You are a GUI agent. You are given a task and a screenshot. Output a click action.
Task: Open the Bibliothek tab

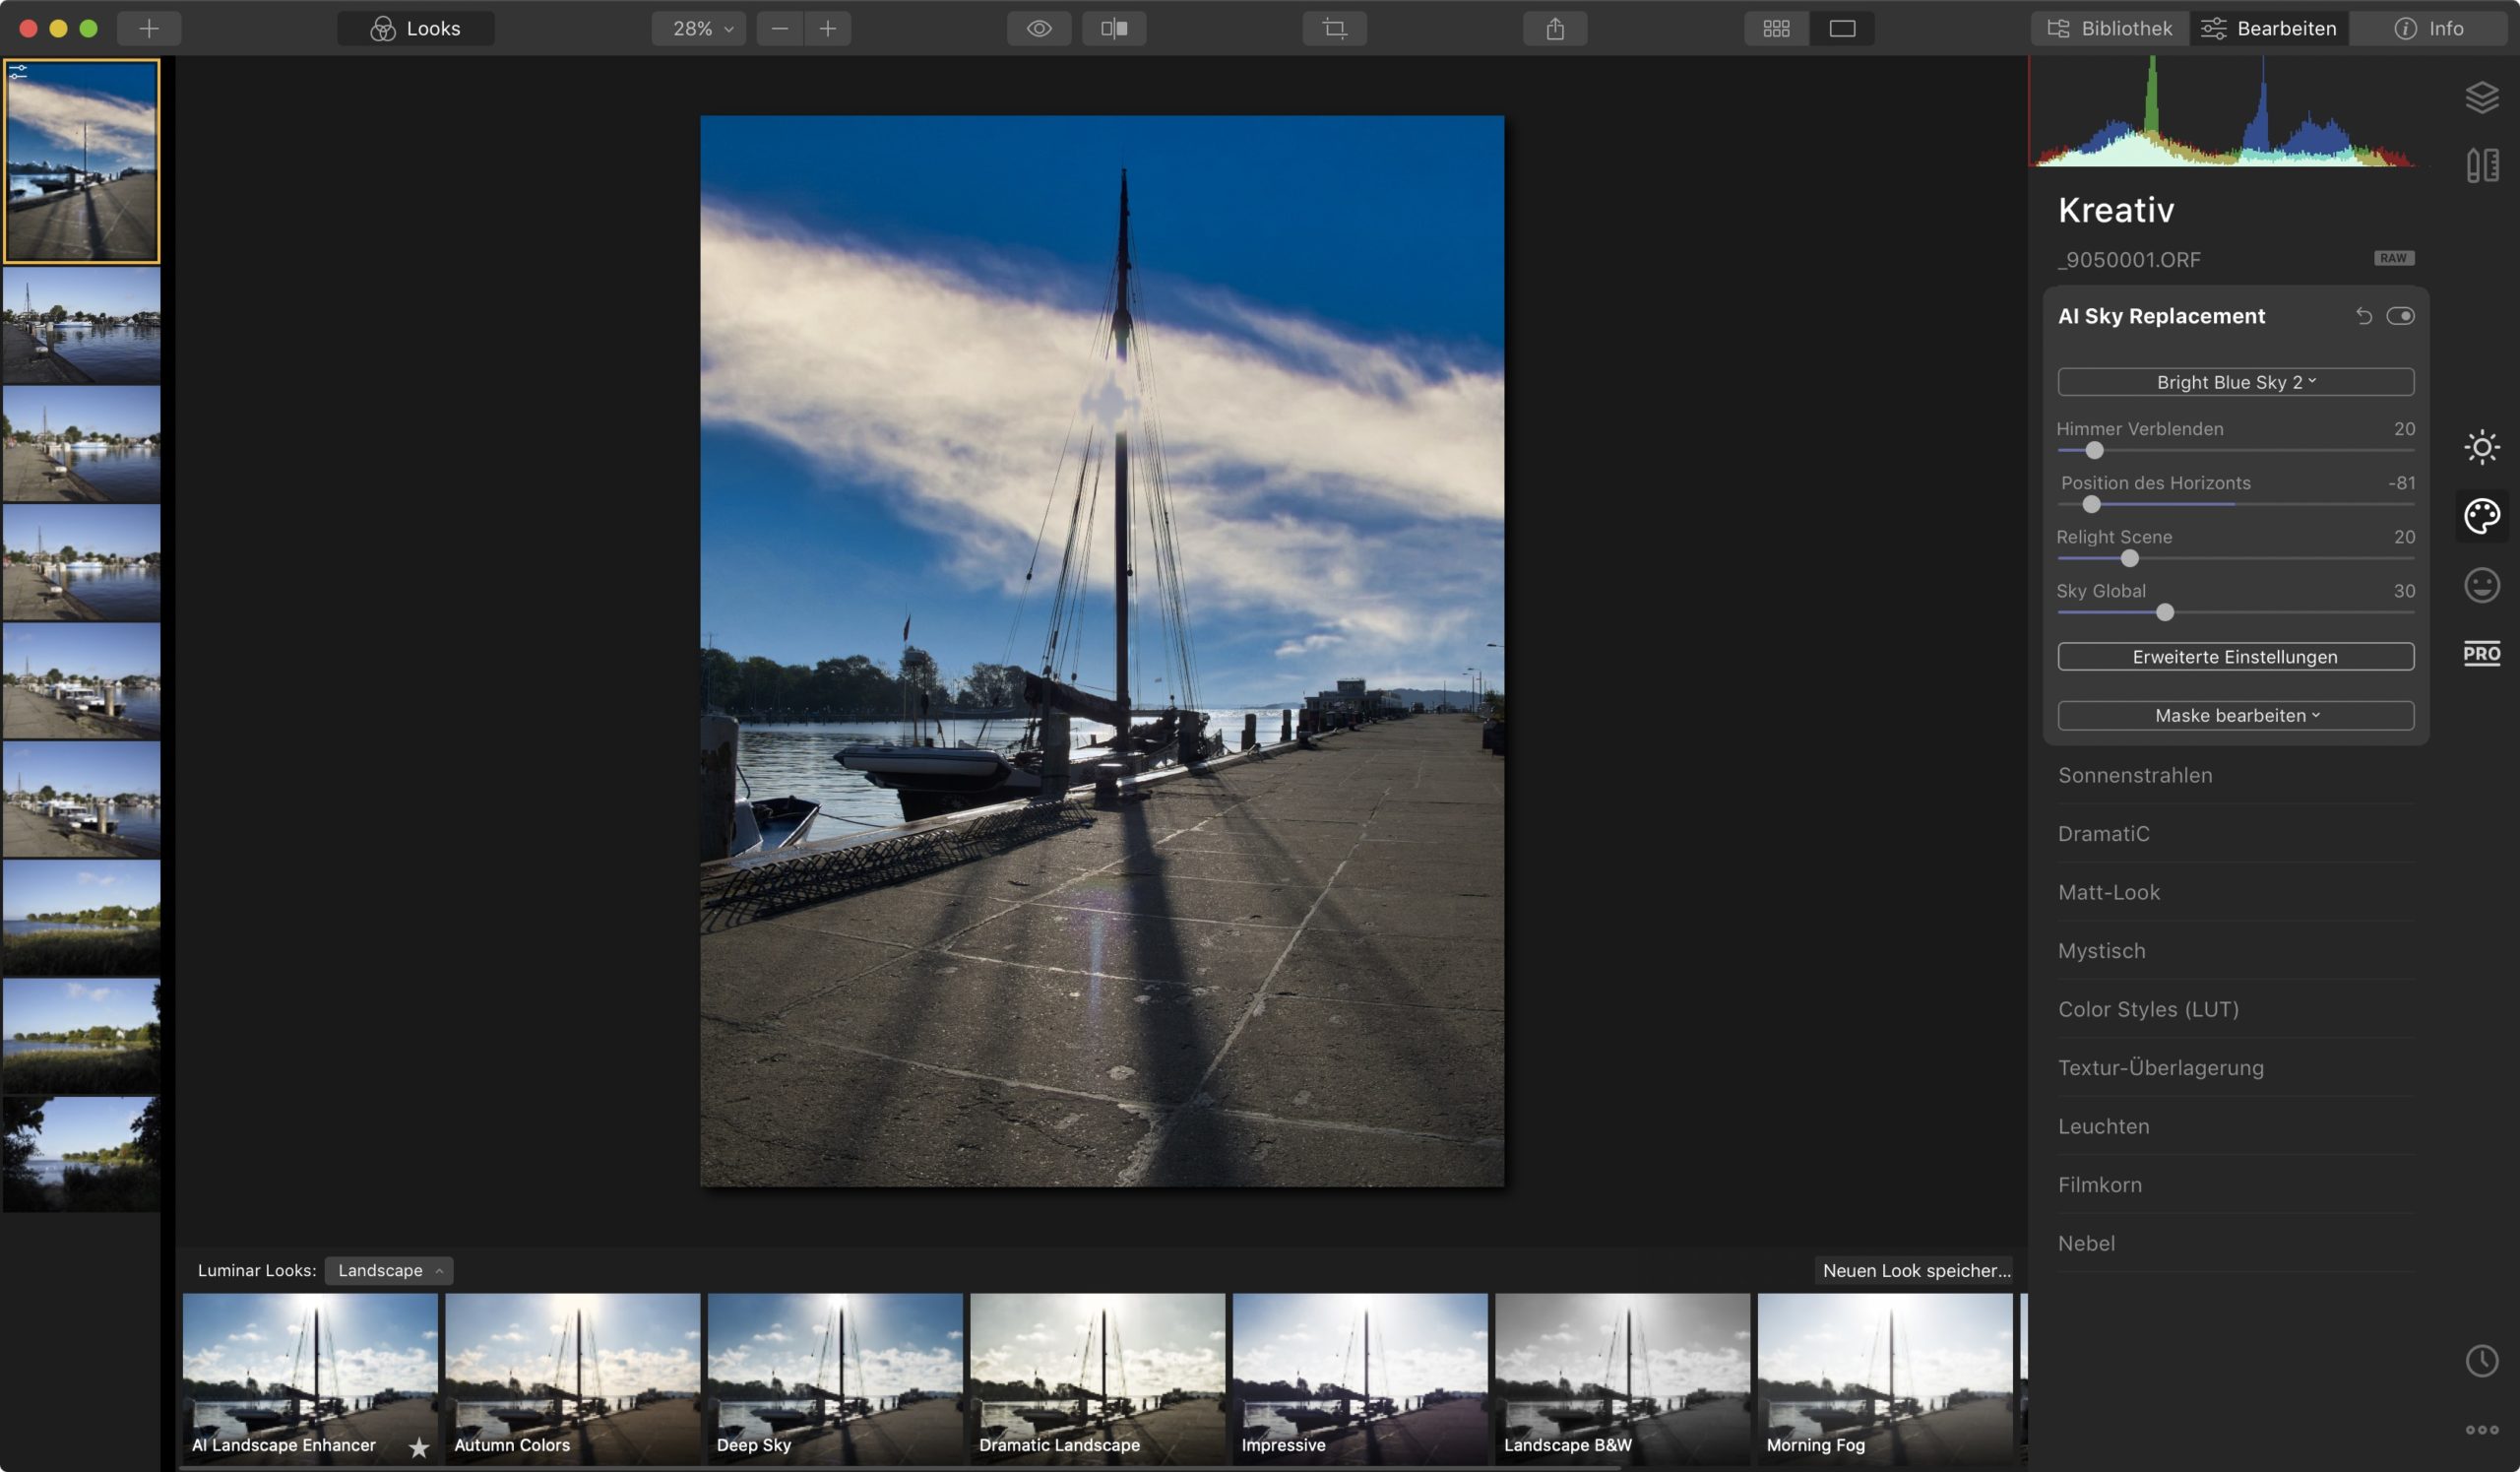click(x=2110, y=28)
